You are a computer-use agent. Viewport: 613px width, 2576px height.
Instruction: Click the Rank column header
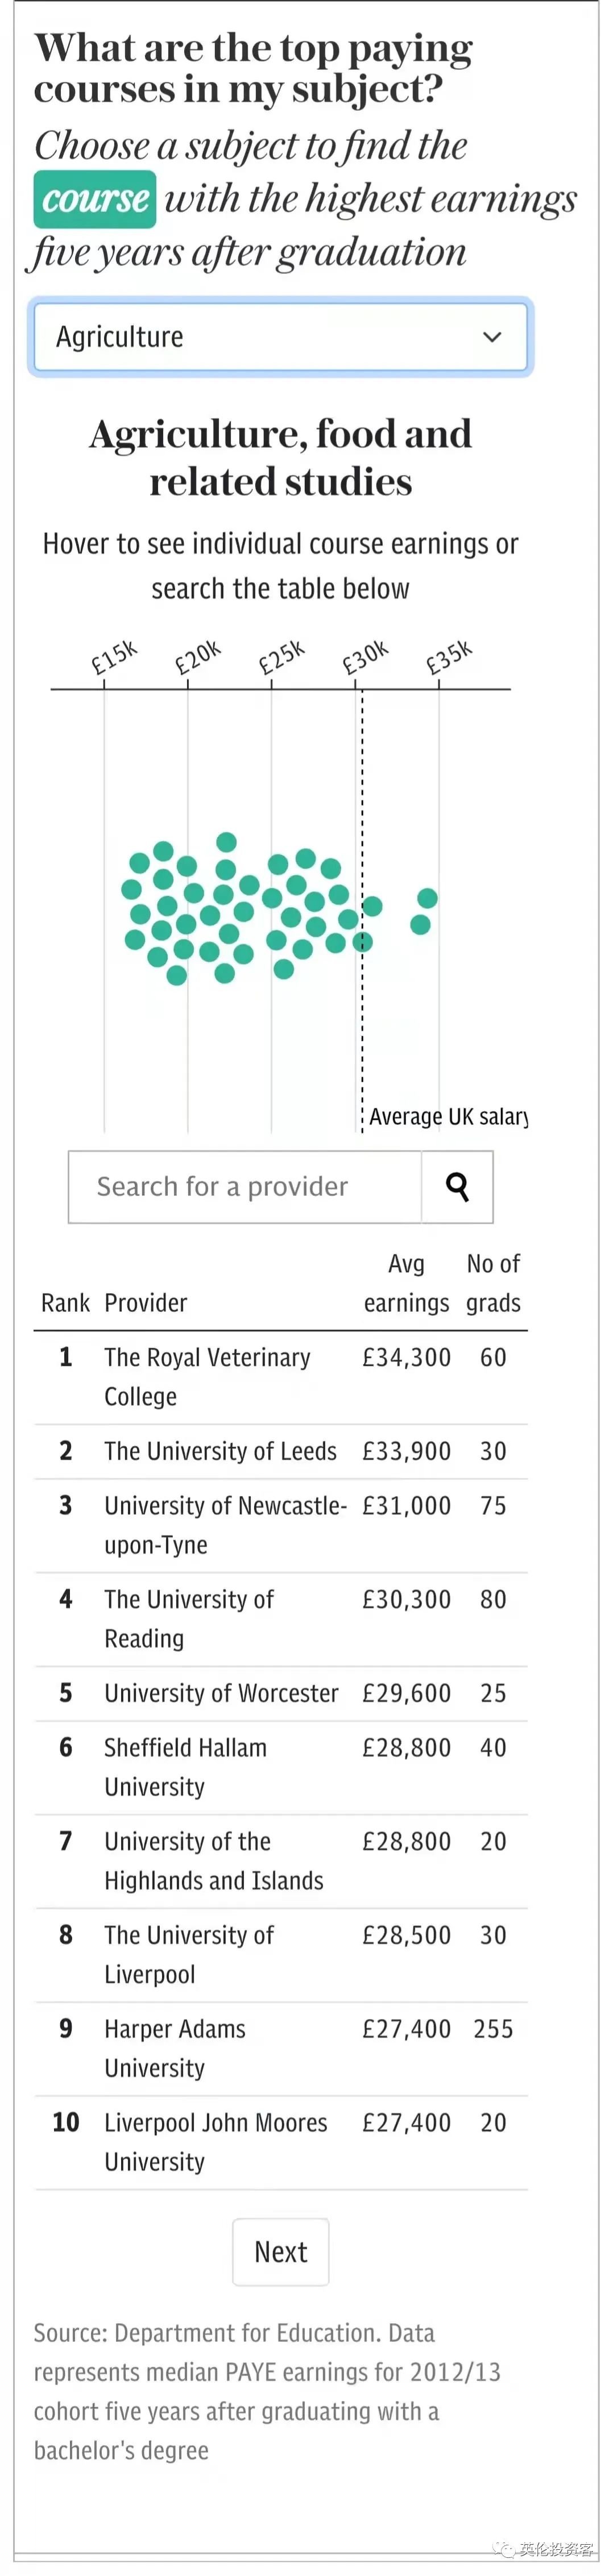coord(65,1303)
